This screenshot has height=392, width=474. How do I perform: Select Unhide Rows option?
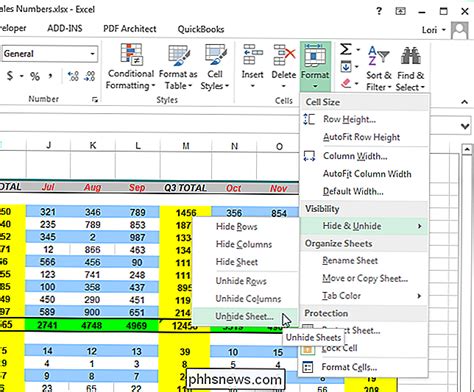pyautogui.click(x=241, y=281)
